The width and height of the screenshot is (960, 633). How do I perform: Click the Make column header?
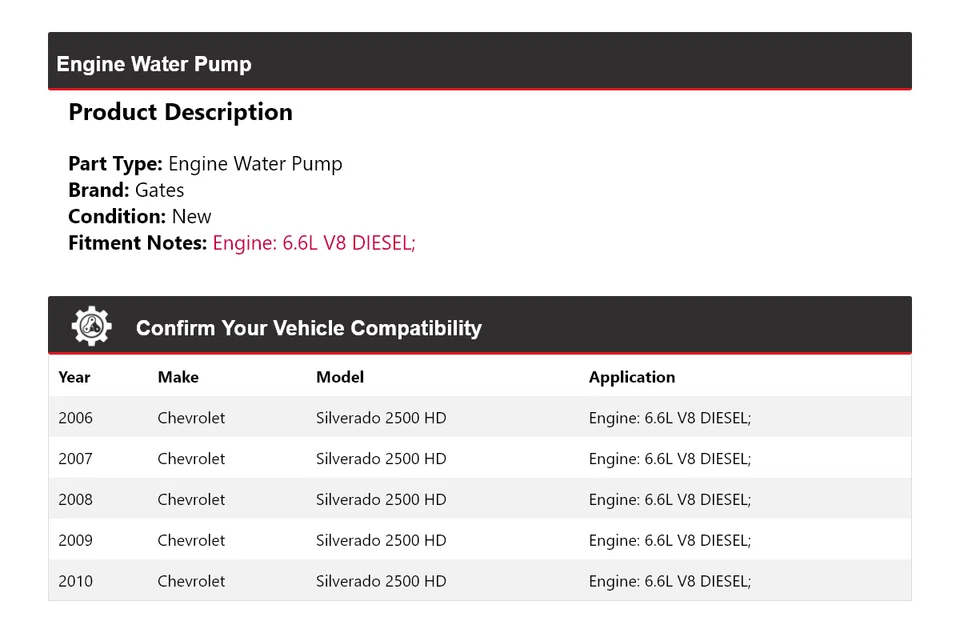[x=178, y=377]
